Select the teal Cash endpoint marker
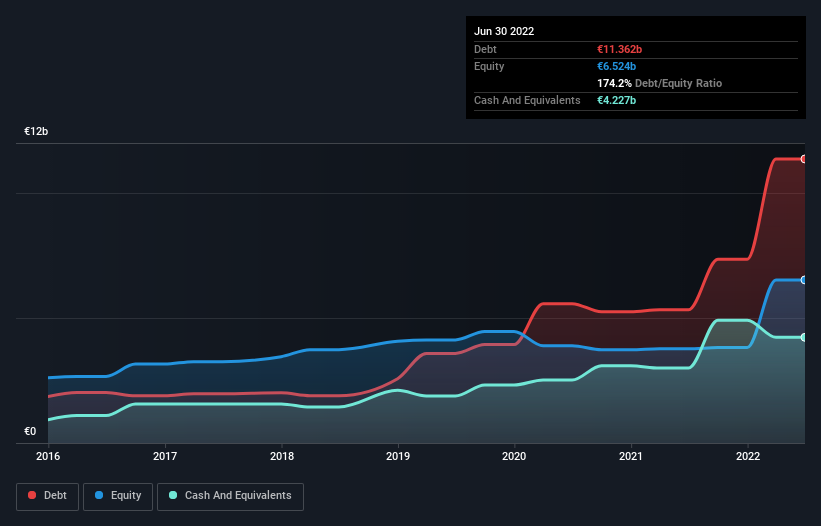This screenshot has width=821, height=526. coord(804,338)
